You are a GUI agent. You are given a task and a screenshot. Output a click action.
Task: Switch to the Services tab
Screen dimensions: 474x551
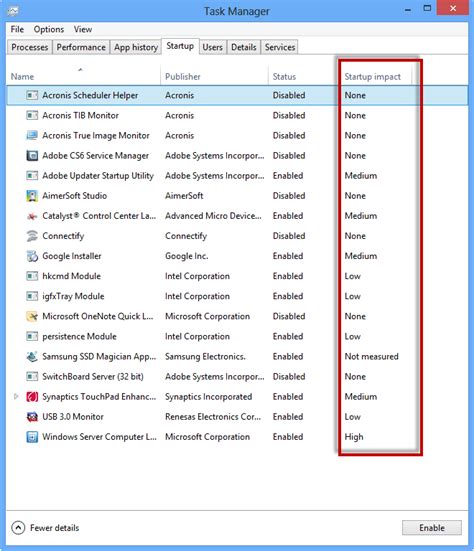point(280,47)
